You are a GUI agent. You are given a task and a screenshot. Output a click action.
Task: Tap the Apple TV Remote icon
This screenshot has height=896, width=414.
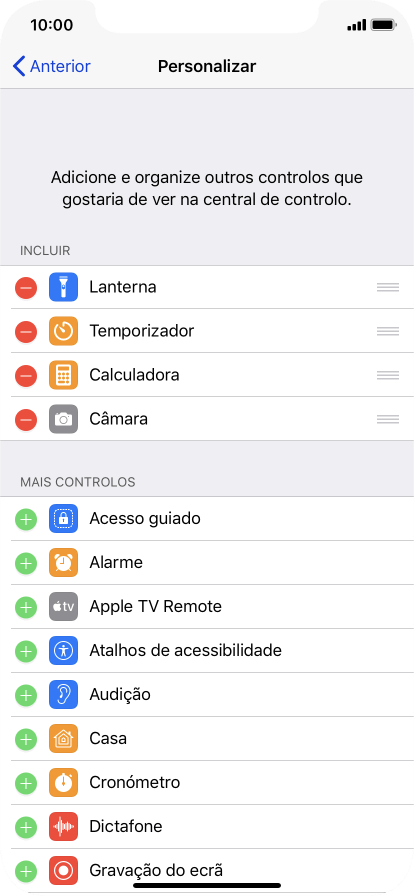(63, 607)
